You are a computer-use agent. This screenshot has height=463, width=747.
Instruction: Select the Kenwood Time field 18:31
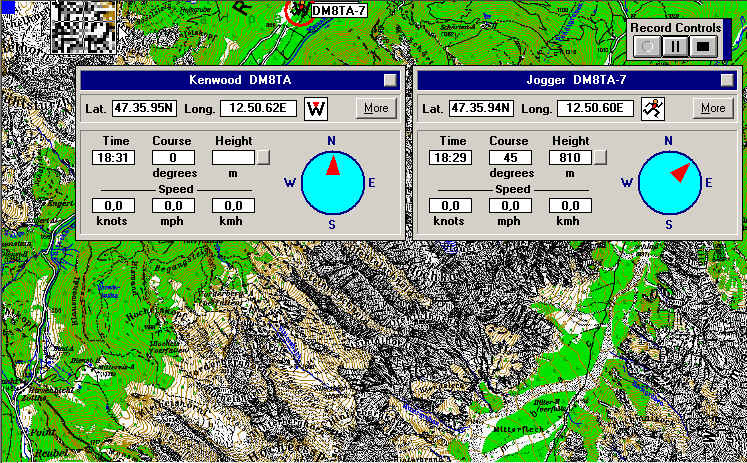click(x=113, y=158)
